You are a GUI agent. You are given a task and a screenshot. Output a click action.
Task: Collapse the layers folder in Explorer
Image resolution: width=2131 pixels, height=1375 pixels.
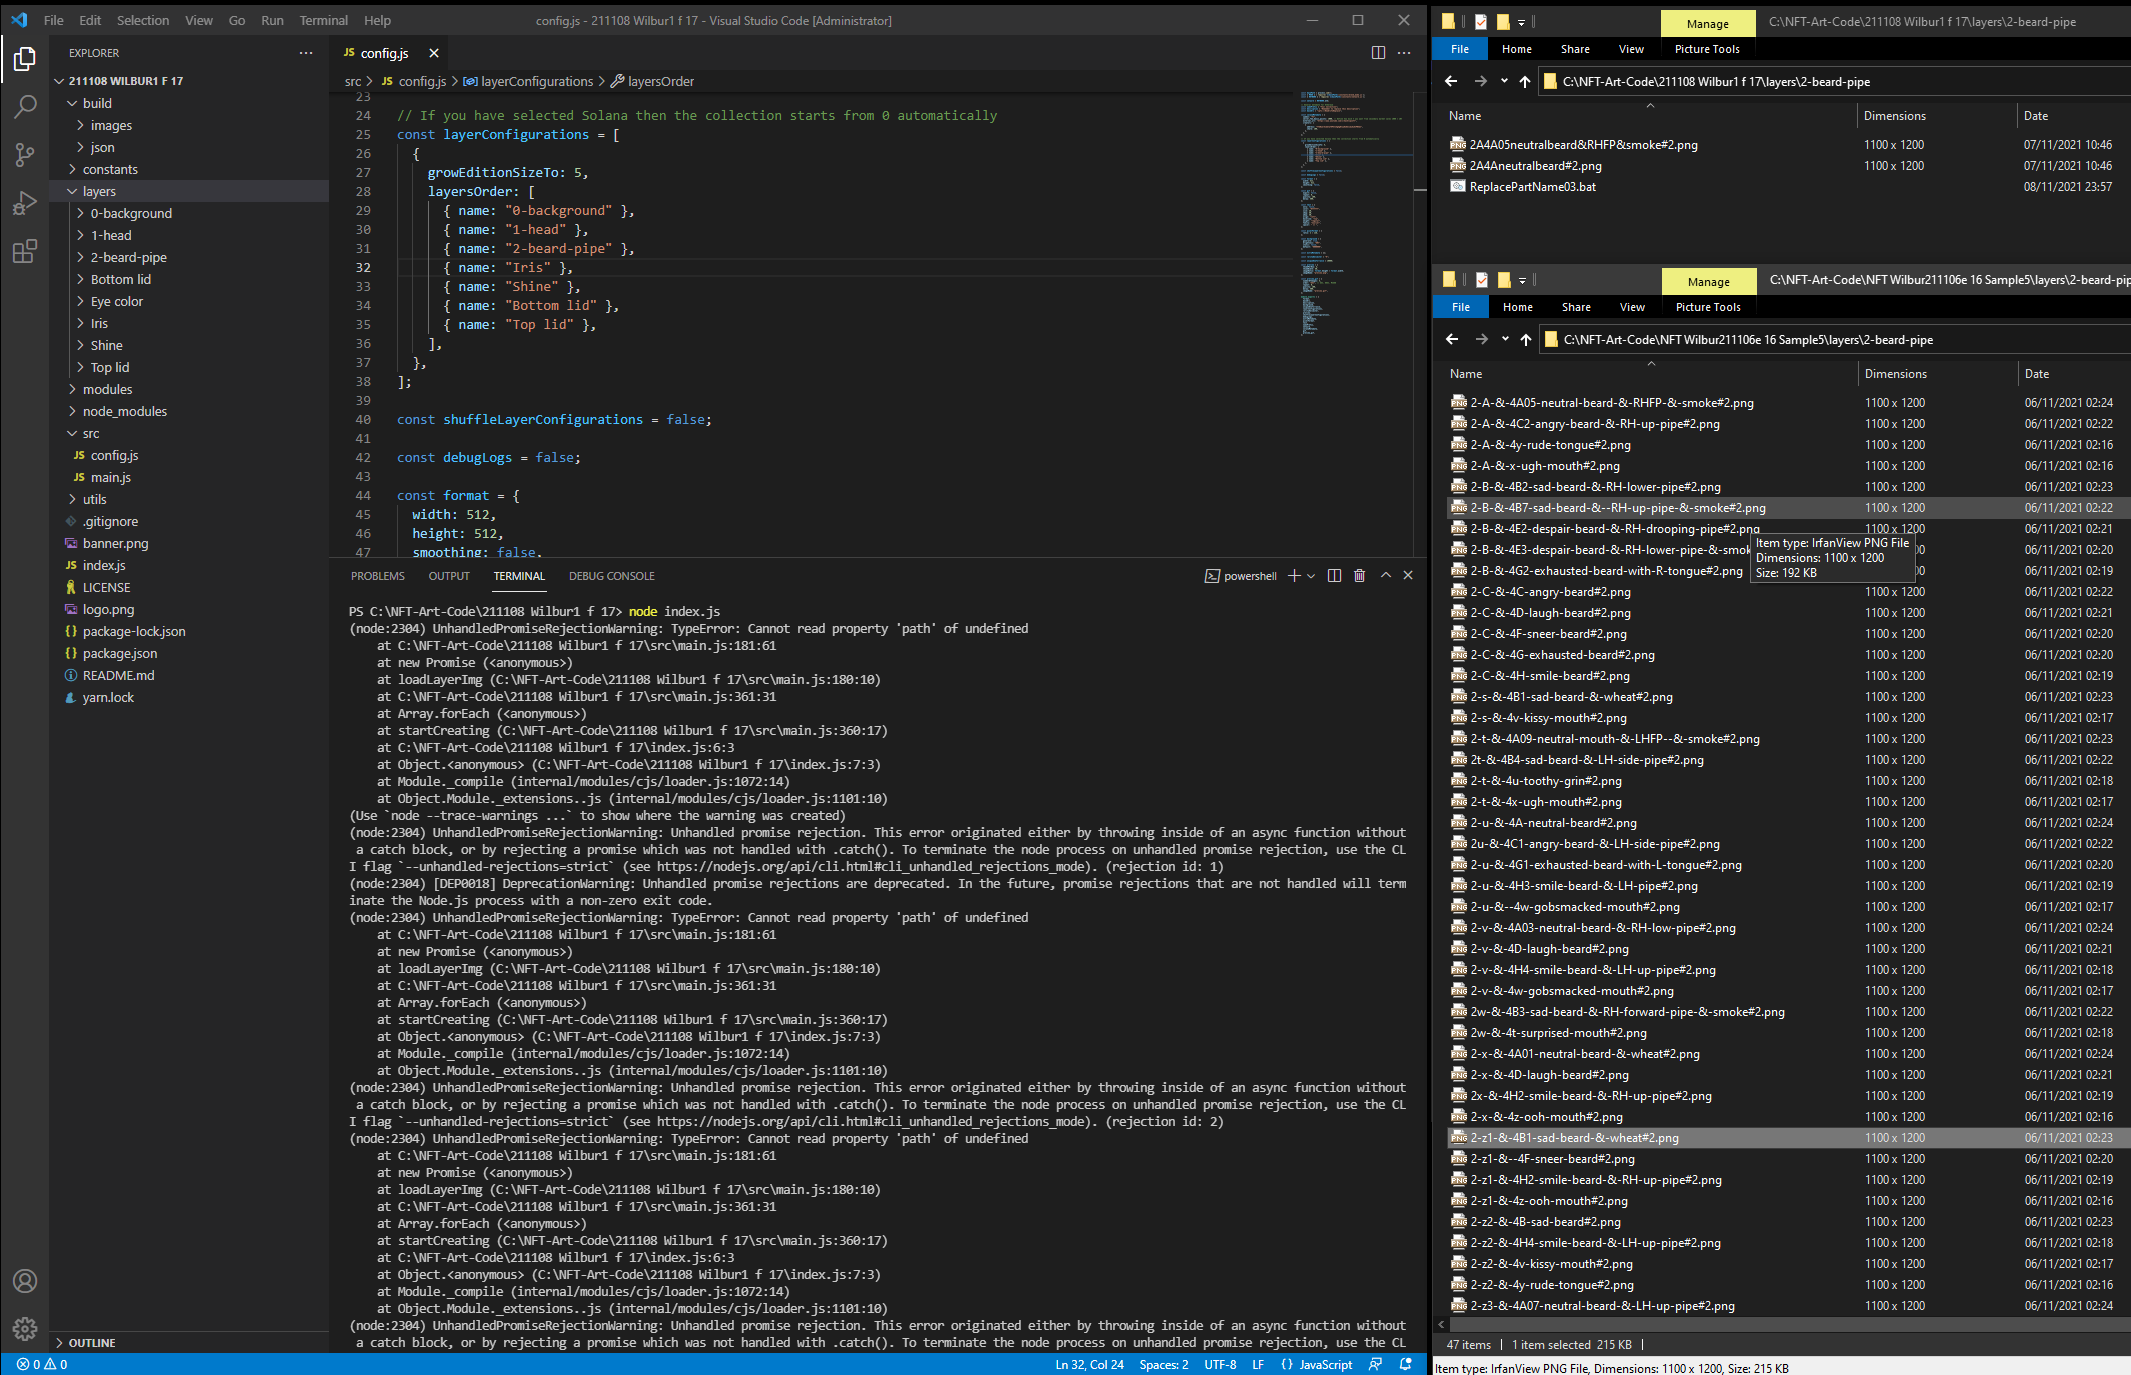98,191
